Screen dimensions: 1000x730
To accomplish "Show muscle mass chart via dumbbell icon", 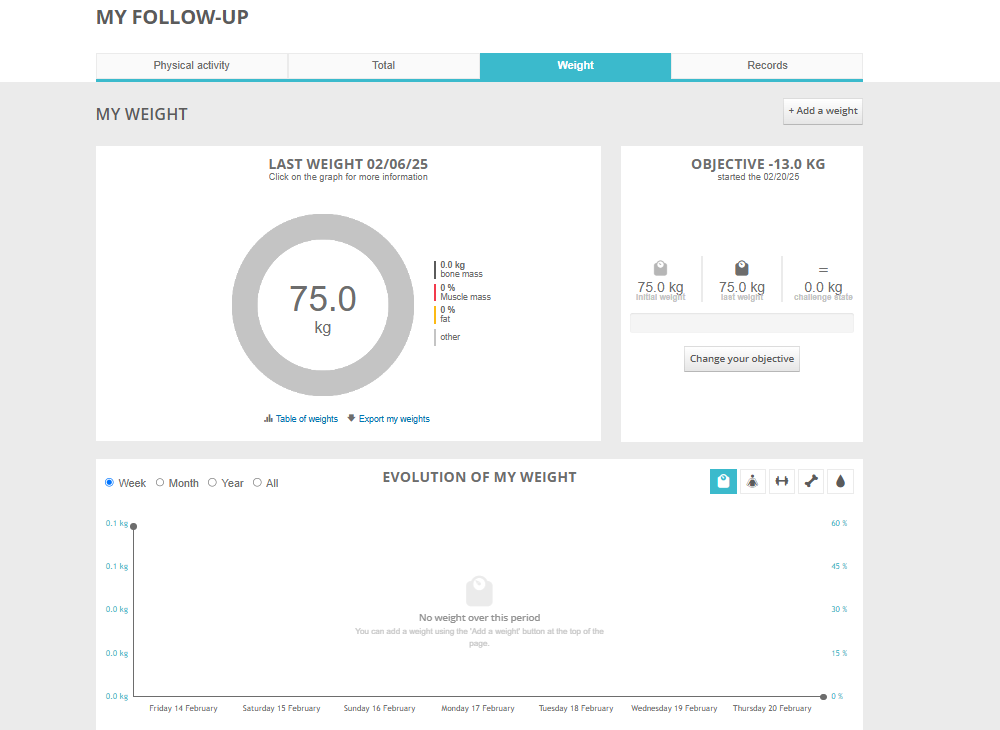I will [782, 482].
